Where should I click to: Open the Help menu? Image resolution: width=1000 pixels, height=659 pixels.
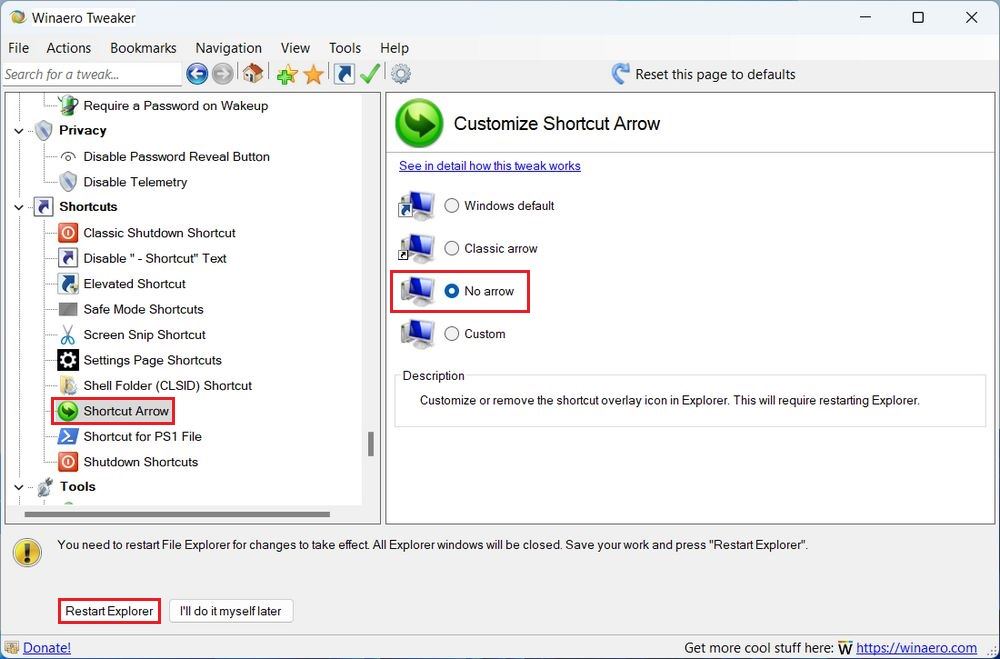pyautogui.click(x=394, y=48)
